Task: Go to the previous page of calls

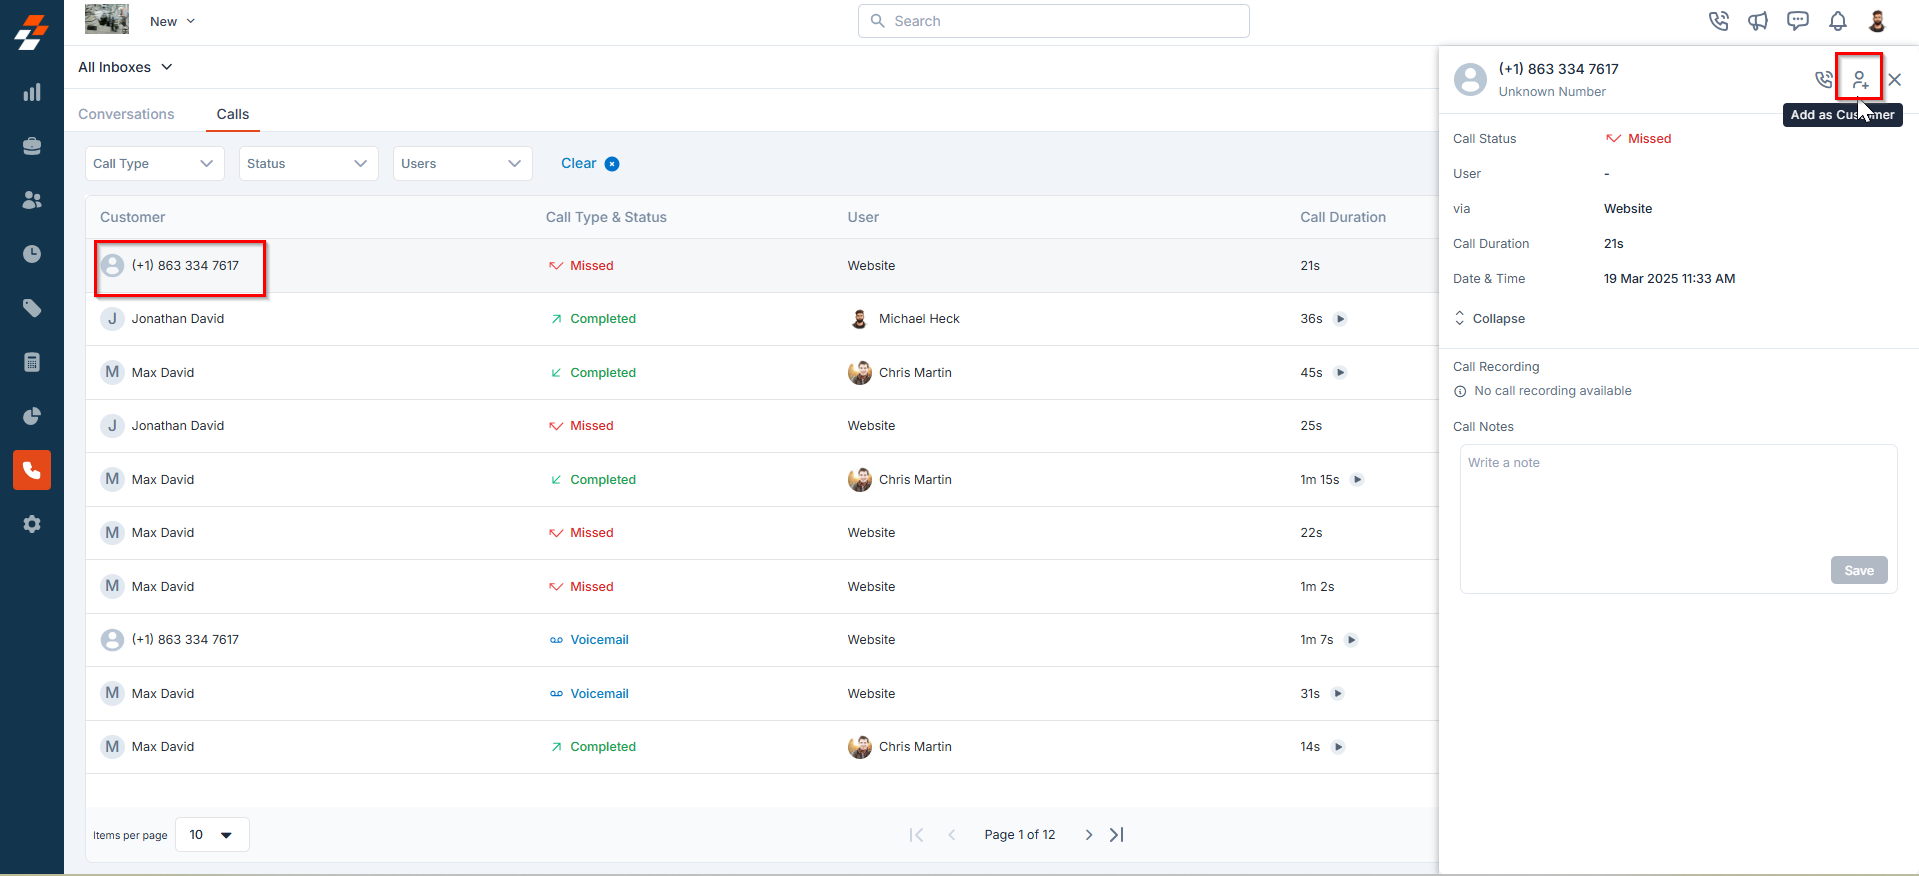Action: tap(952, 835)
